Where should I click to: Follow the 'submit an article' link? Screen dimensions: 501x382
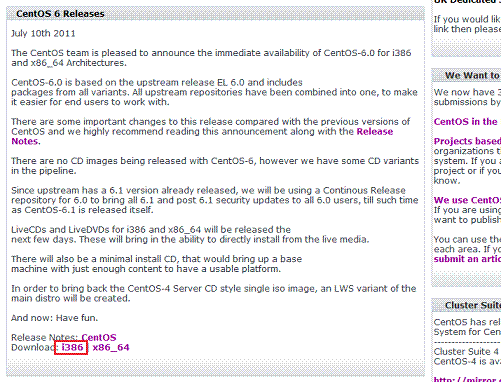[x=467, y=259]
